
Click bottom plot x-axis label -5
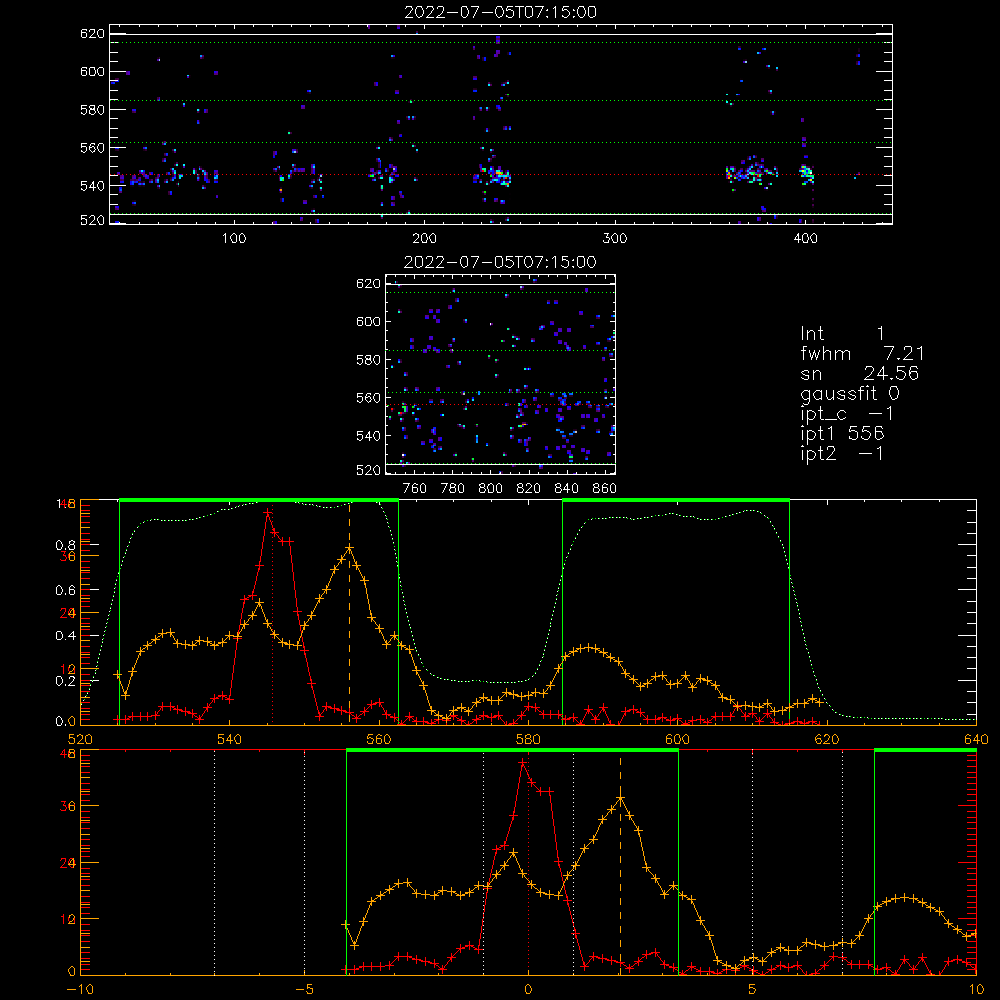tap(304, 989)
